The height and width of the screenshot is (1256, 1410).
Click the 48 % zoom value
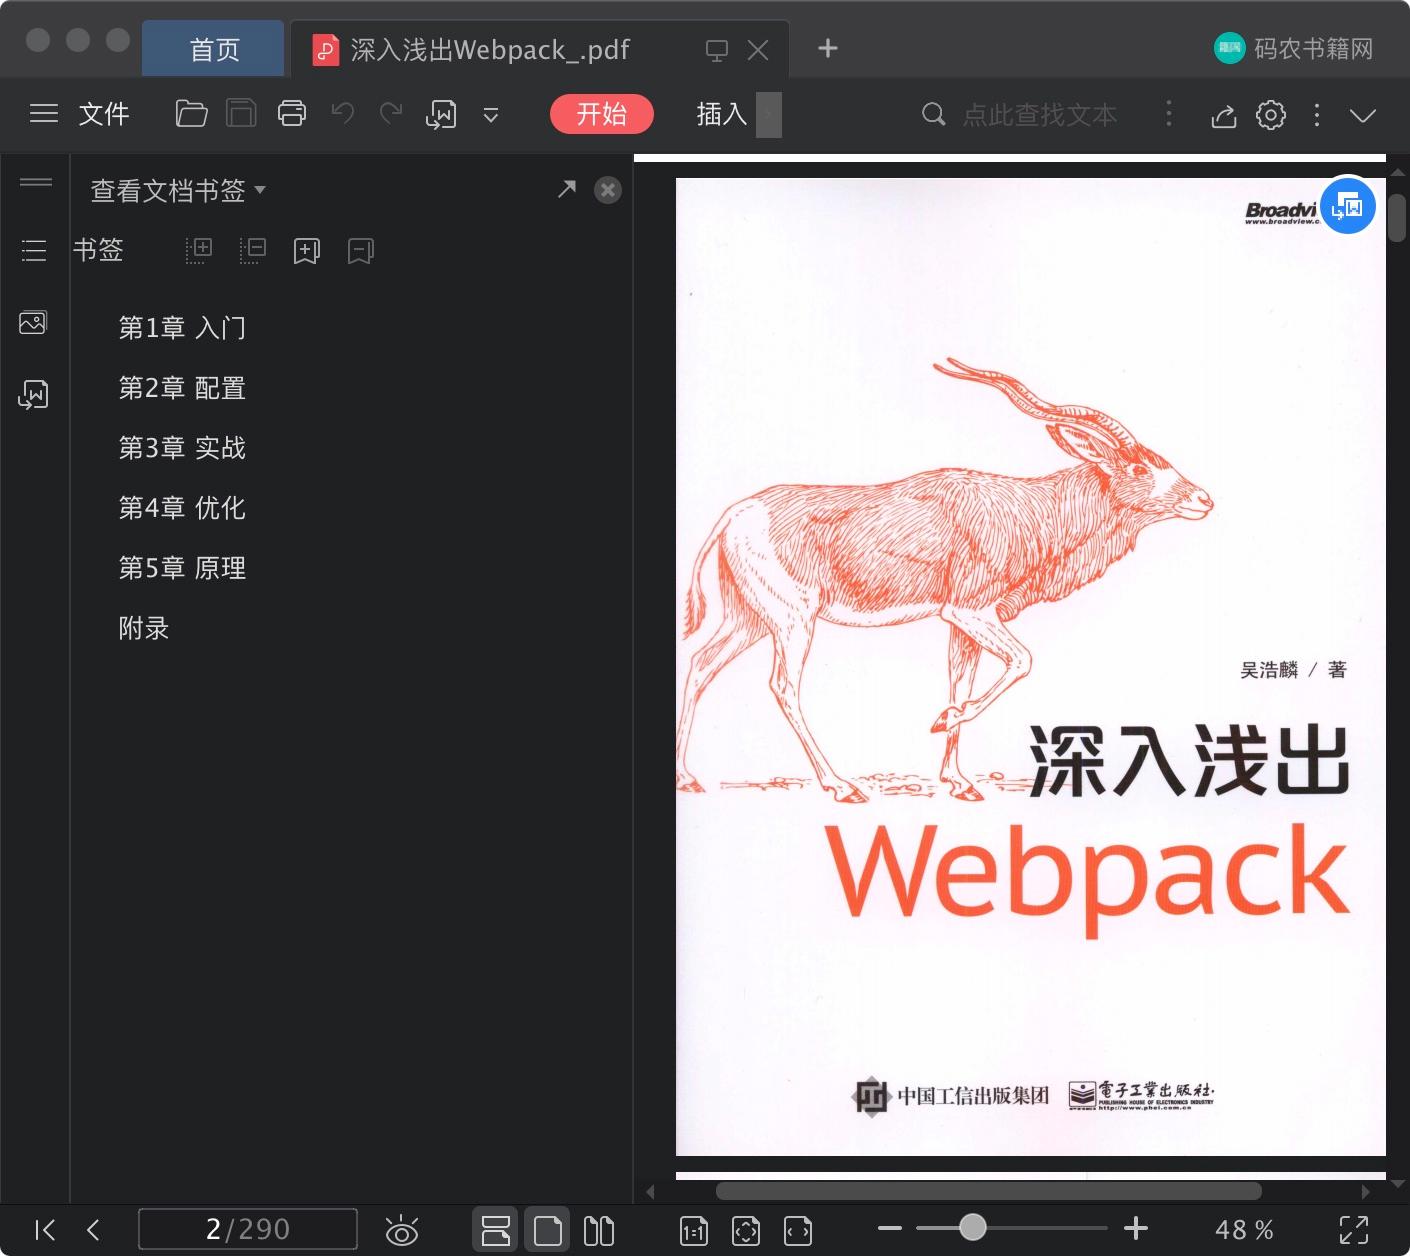[1244, 1229]
